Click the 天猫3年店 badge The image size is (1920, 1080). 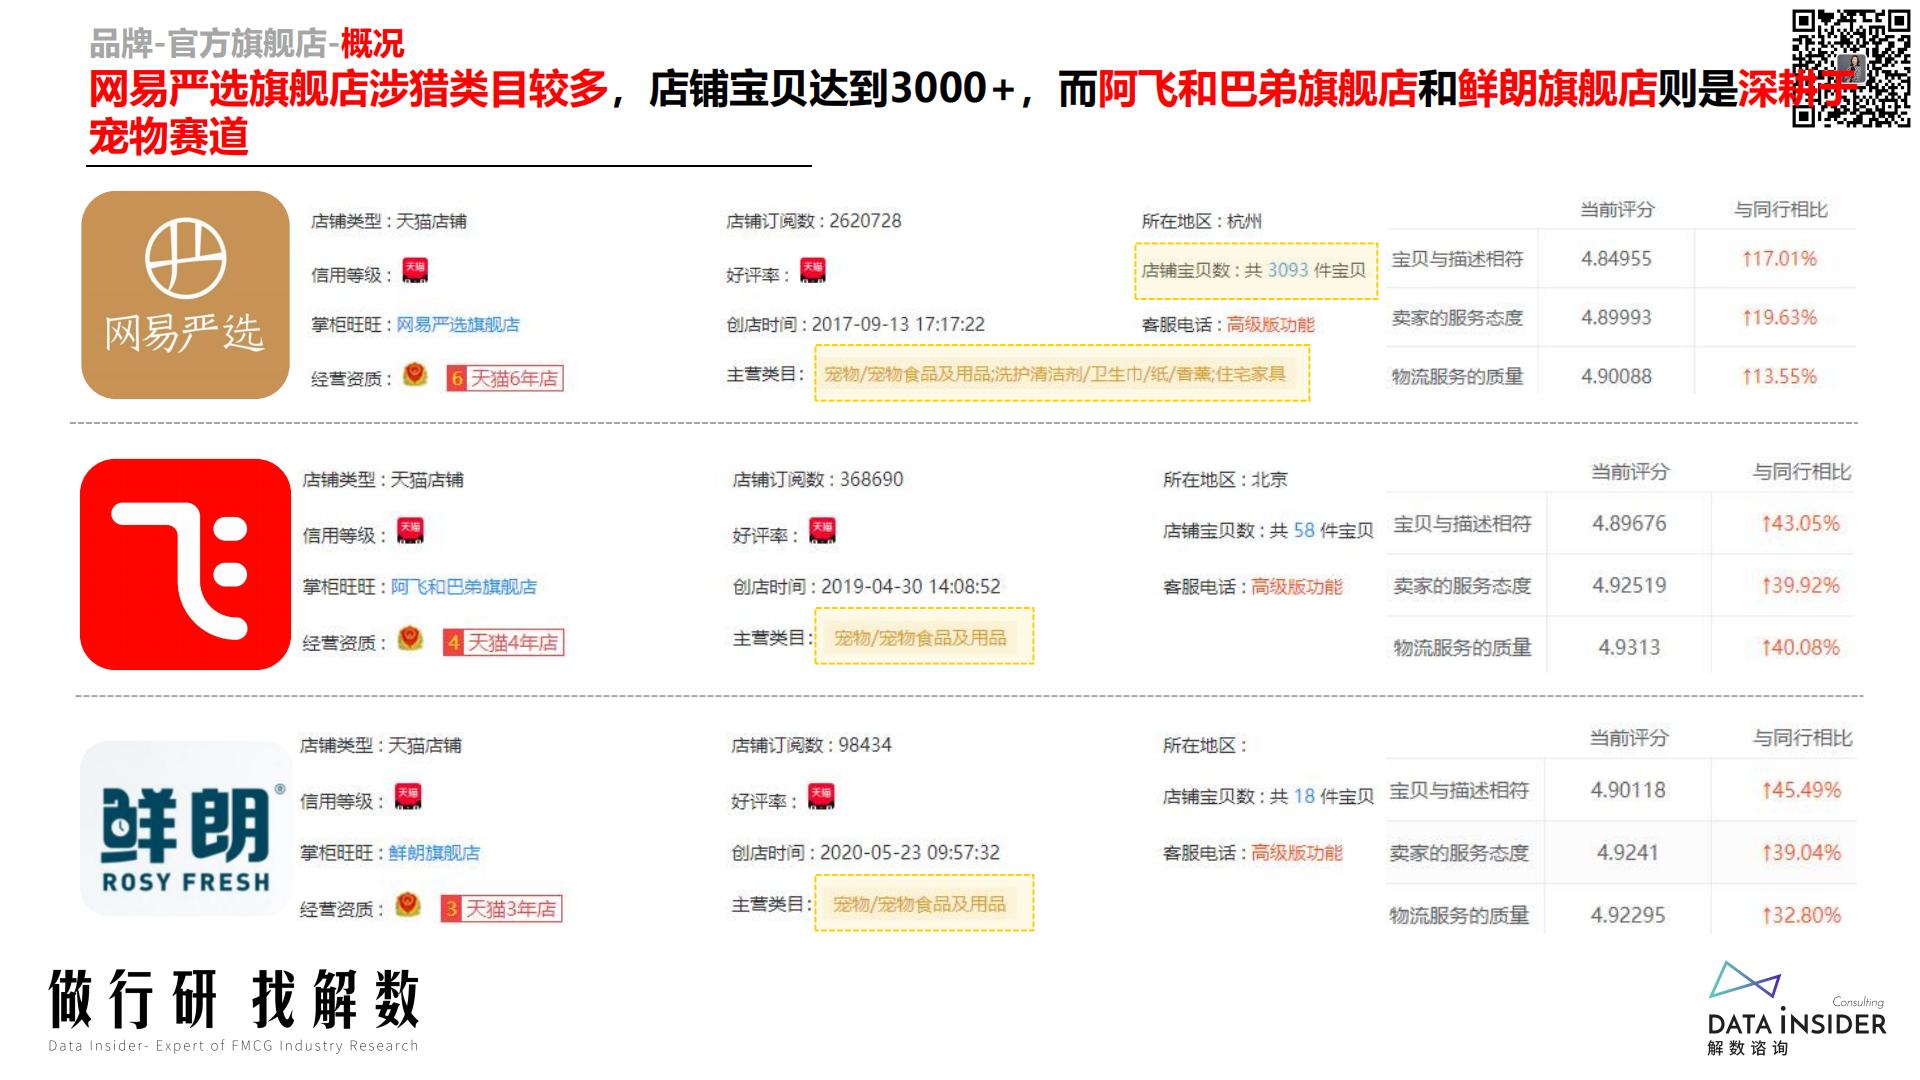click(501, 908)
